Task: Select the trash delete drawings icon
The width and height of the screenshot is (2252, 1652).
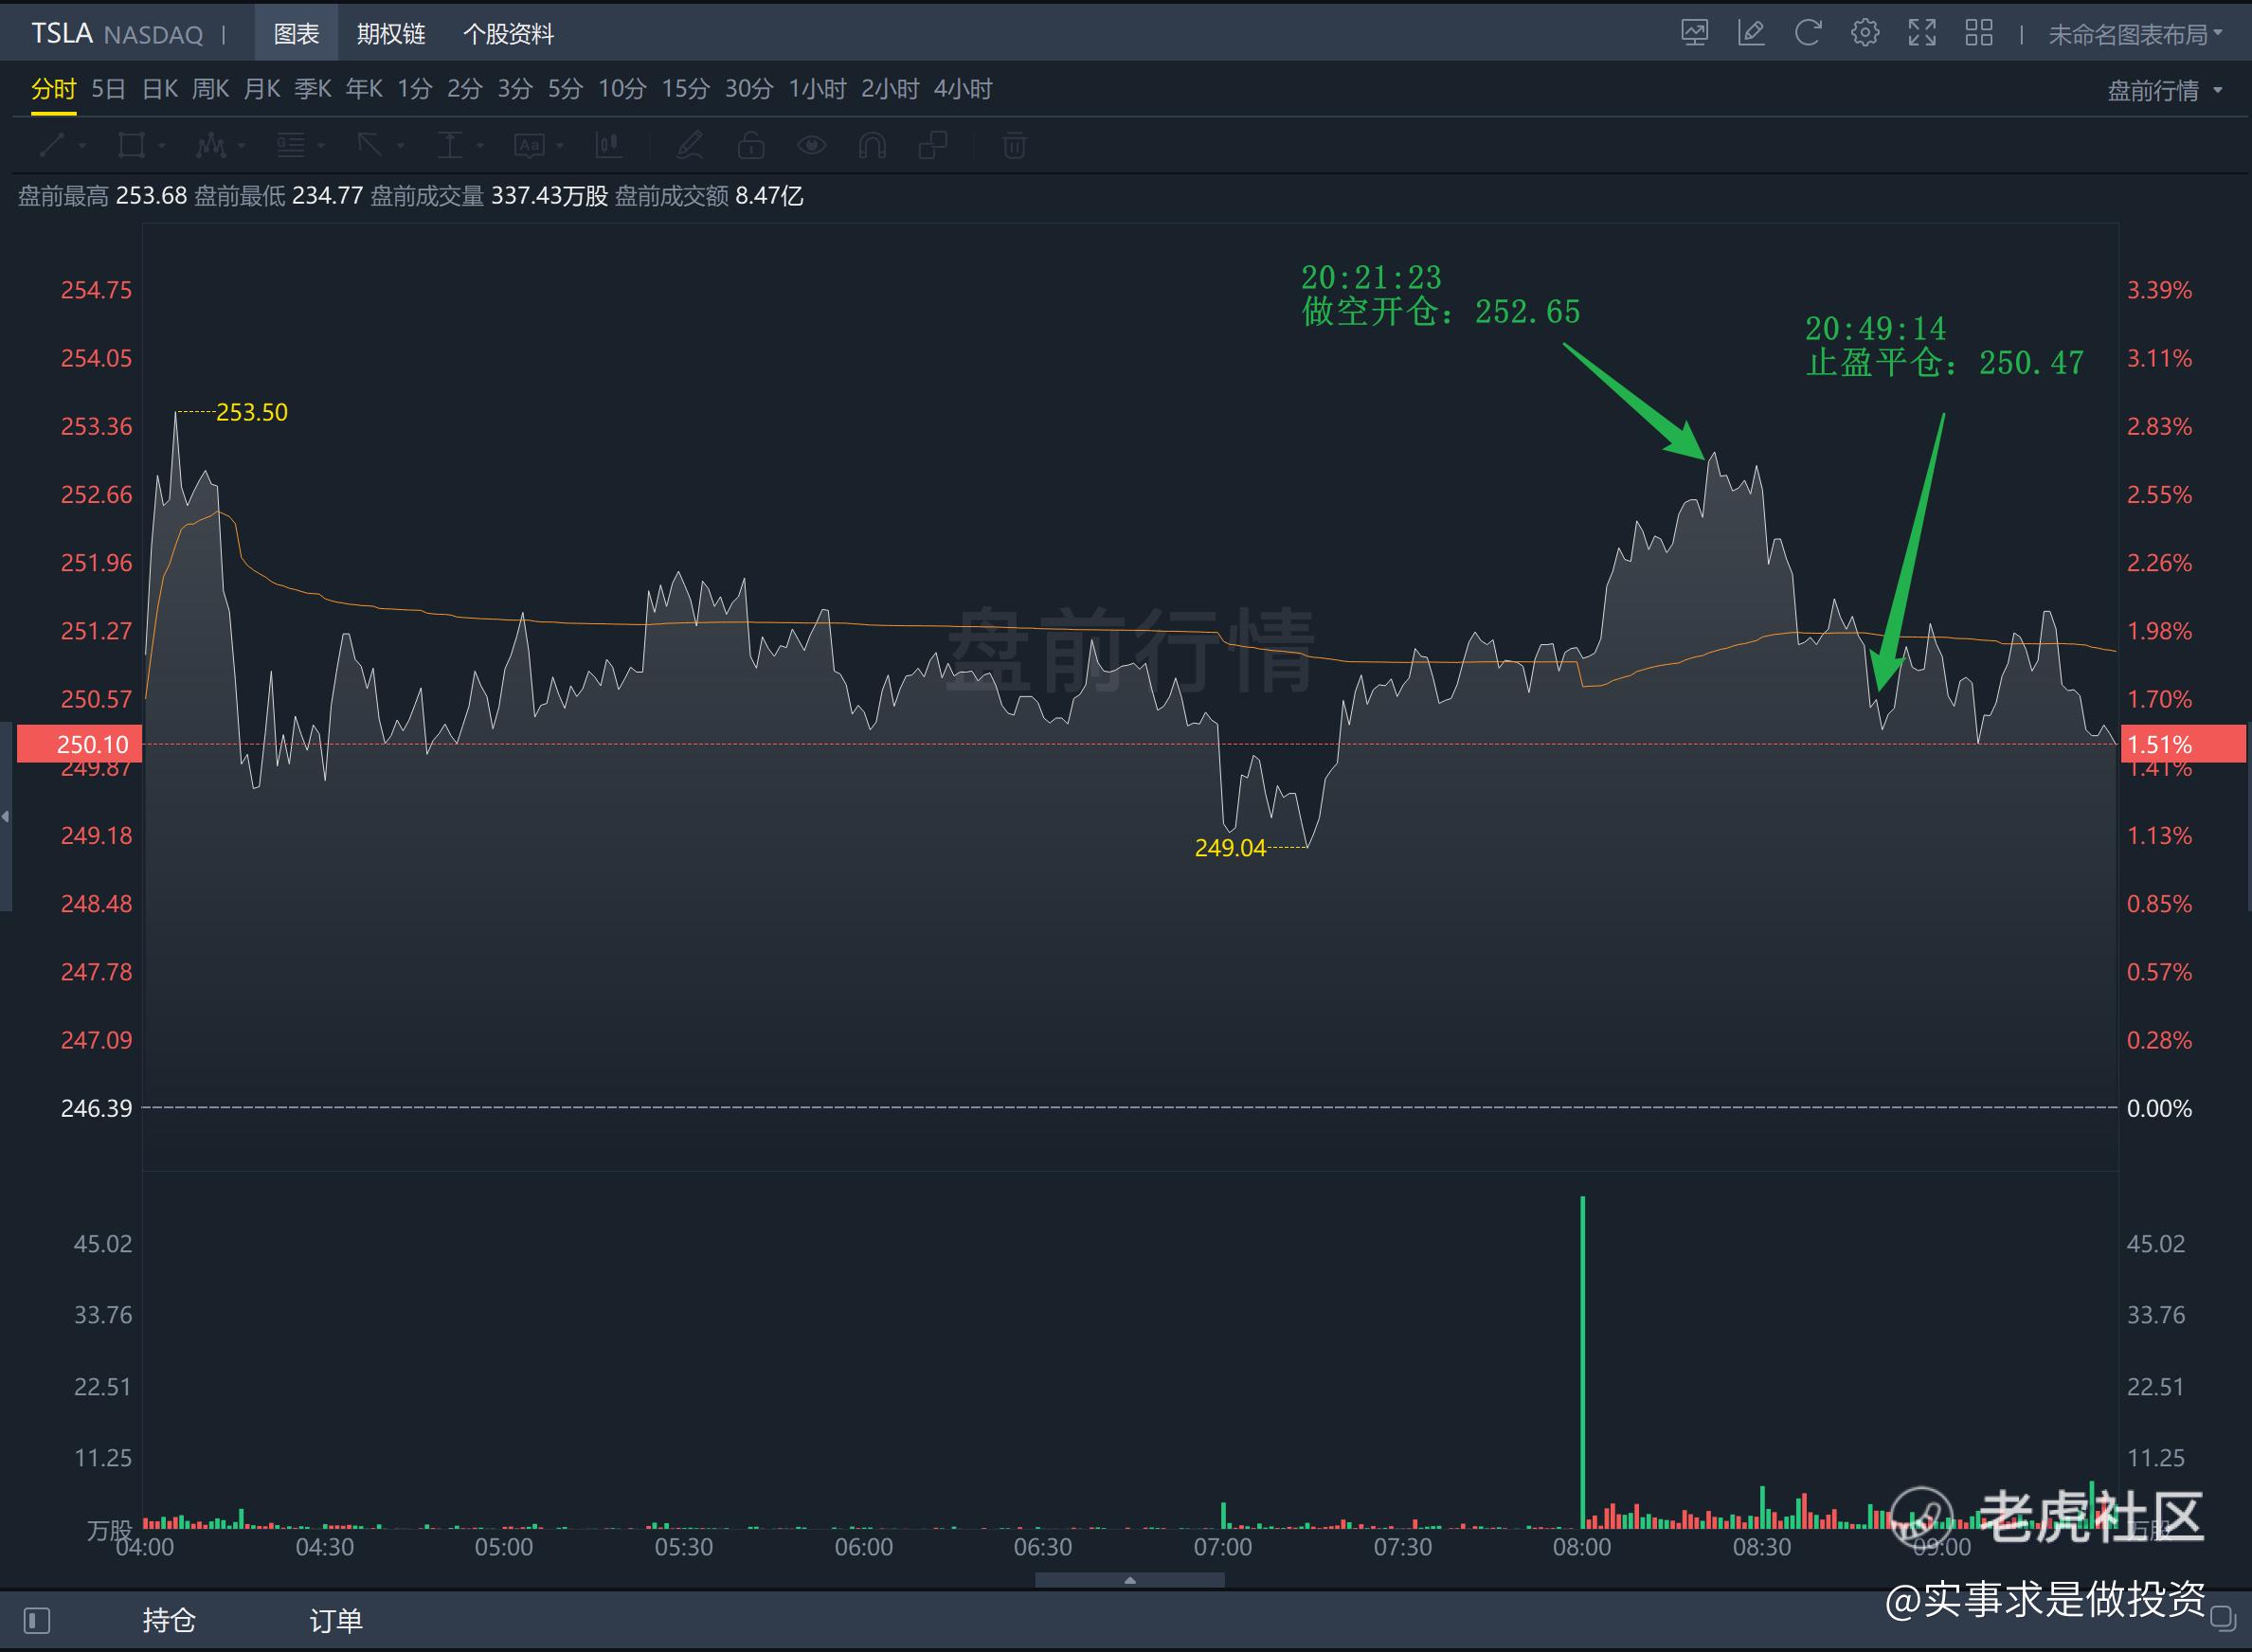Action: pos(1014,146)
